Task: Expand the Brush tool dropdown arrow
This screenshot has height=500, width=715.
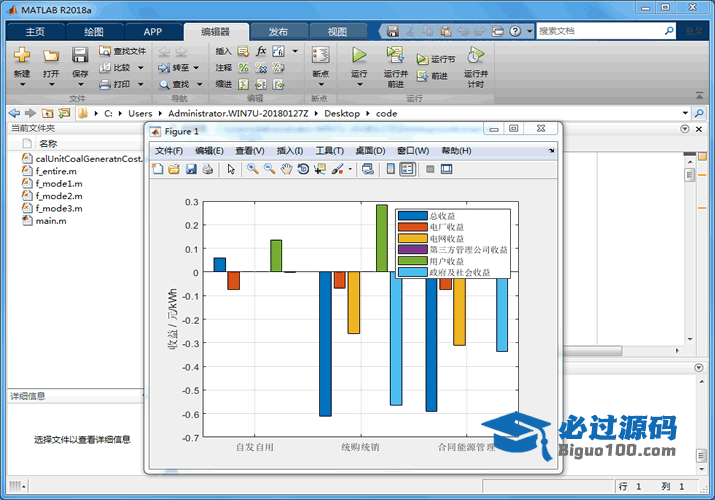Action: [350, 170]
